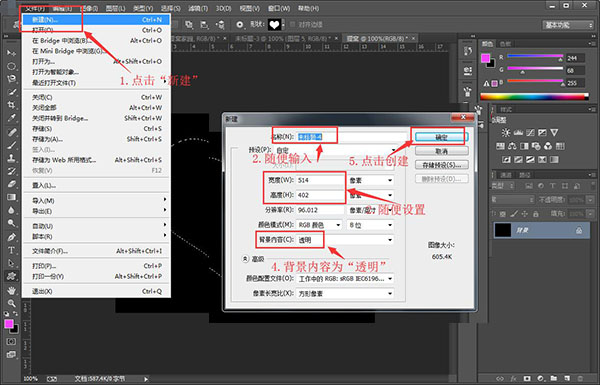
Task: Add a Brightness/Contrast adjustment
Action: click(x=506, y=132)
